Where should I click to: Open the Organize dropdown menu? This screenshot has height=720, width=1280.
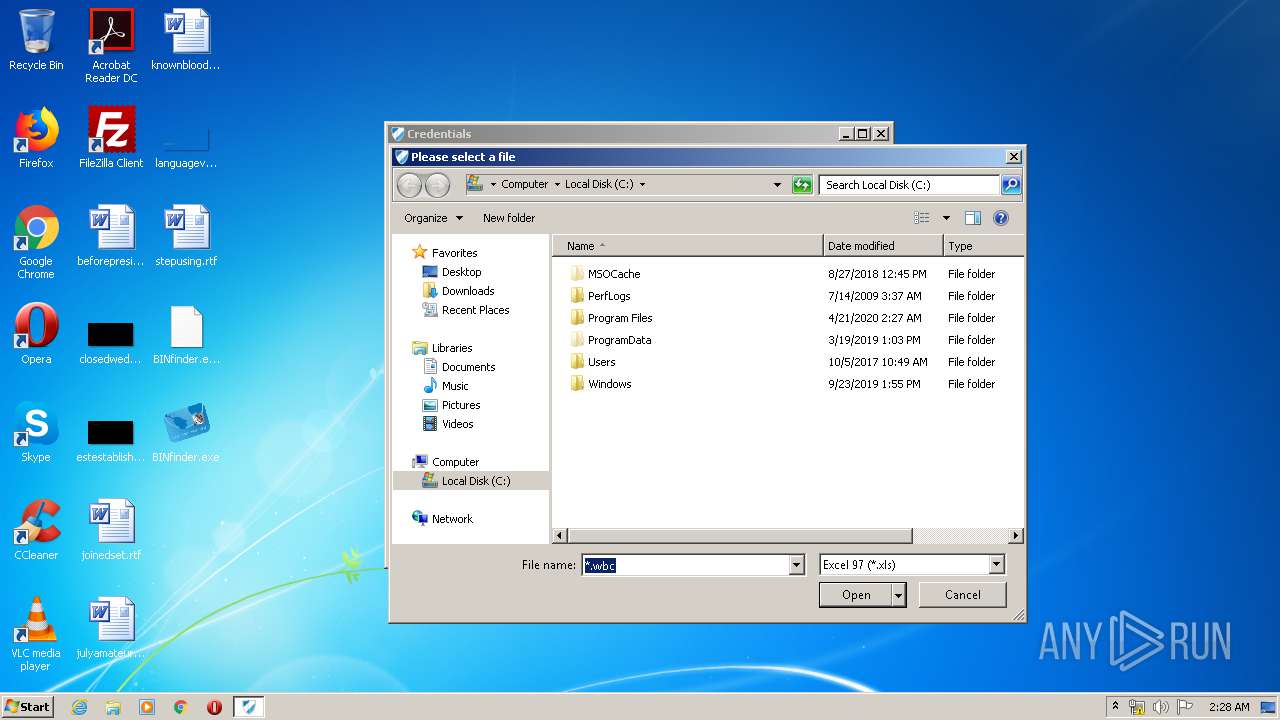tap(433, 218)
